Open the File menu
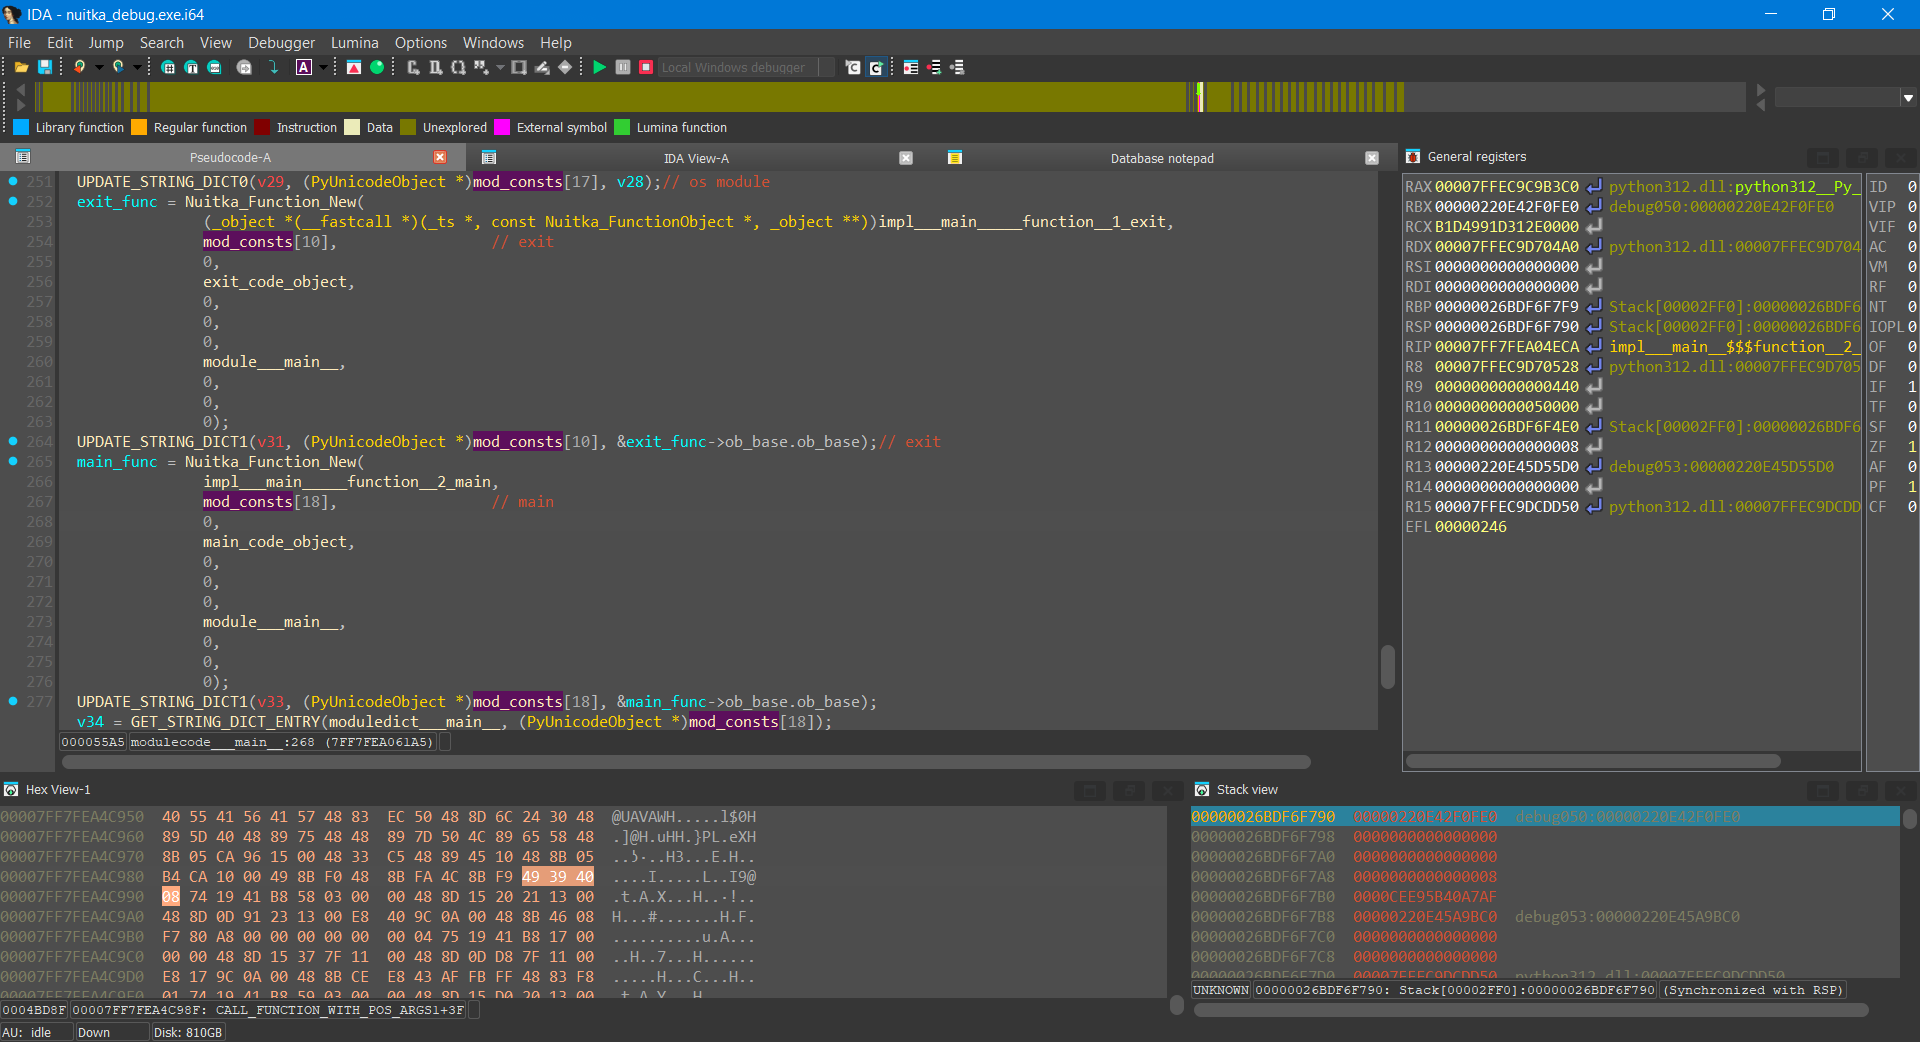Image resolution: width=1920 pixels, height=1042 pixels. 19,43
